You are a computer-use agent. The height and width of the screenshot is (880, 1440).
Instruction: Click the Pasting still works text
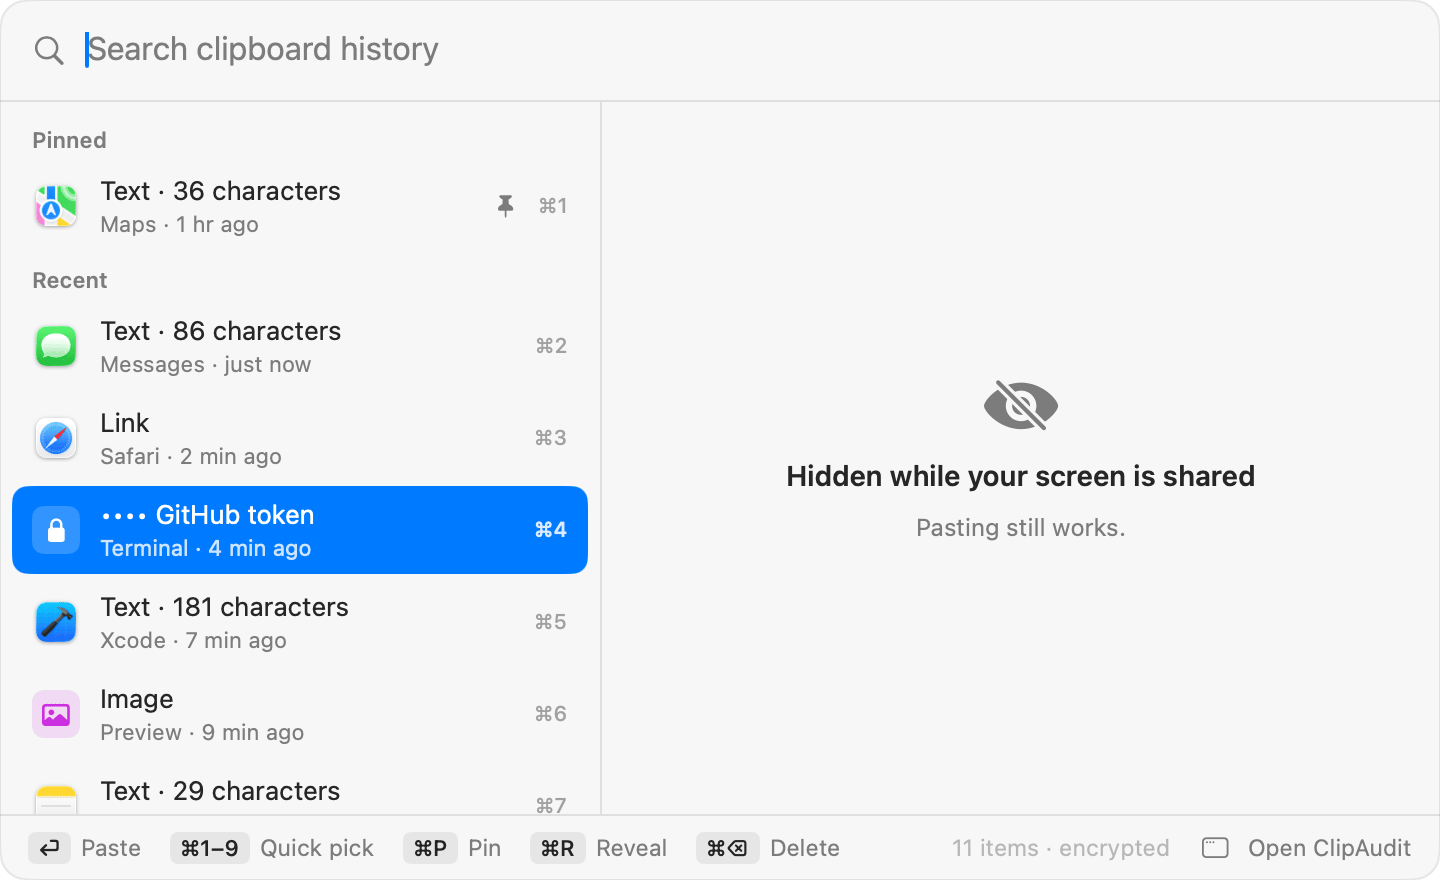pos(1021,528)
